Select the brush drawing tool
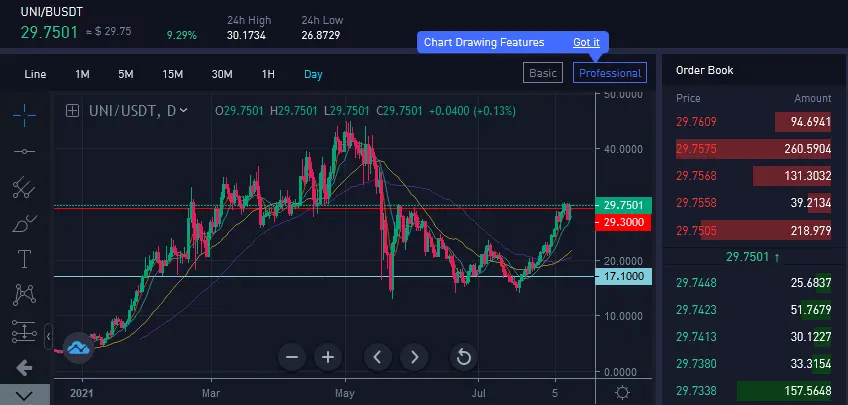The width and height of the screenshot is (848, 405). pyautogui.click(x=24, y=223)
